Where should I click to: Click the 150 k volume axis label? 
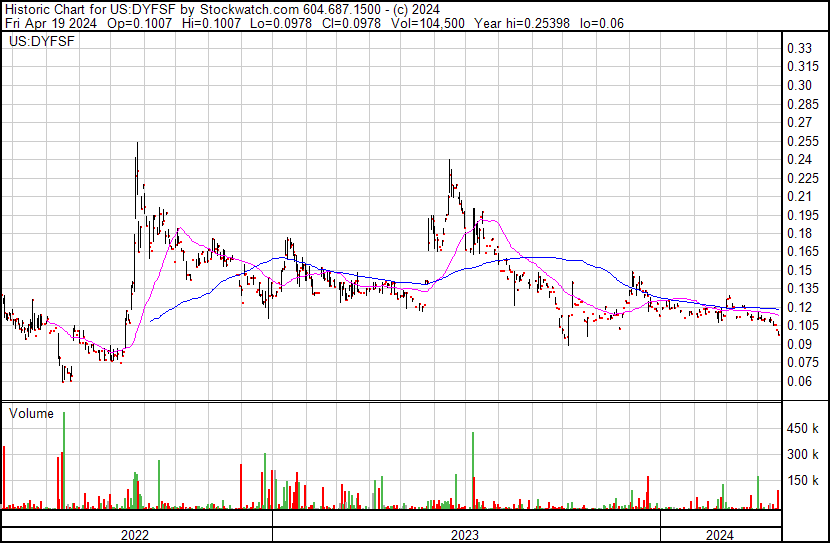pos(802,481)
